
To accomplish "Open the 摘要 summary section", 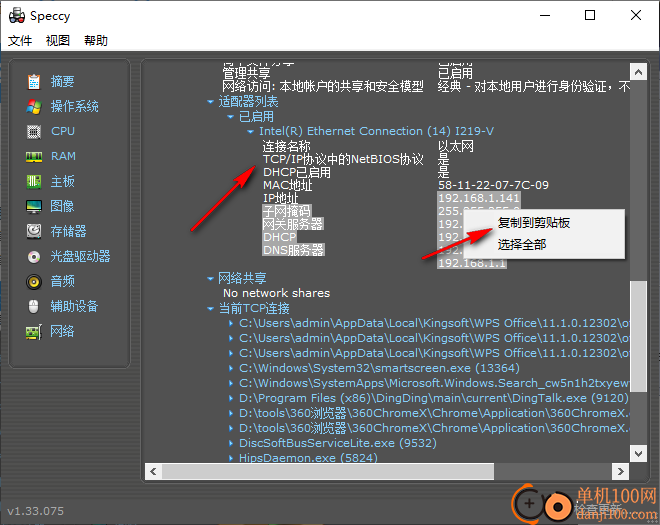I will click(62, 81).
